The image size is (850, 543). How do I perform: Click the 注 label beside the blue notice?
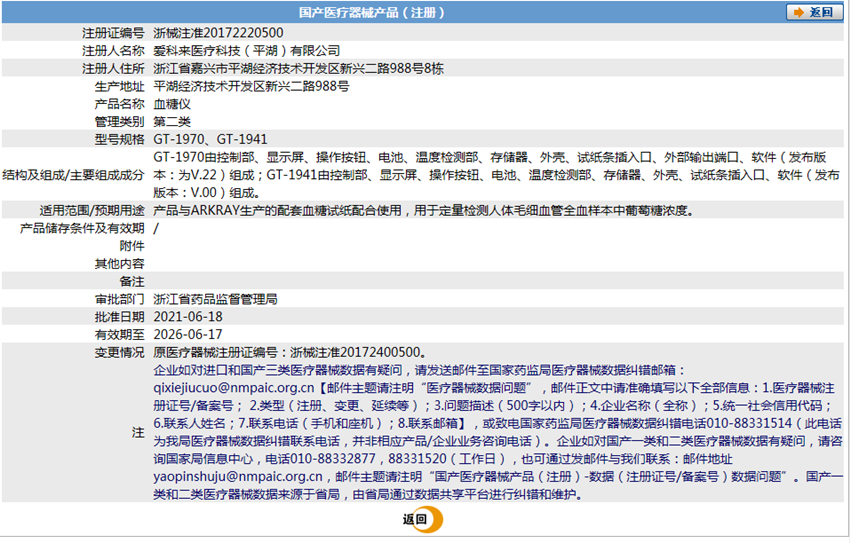138,432
